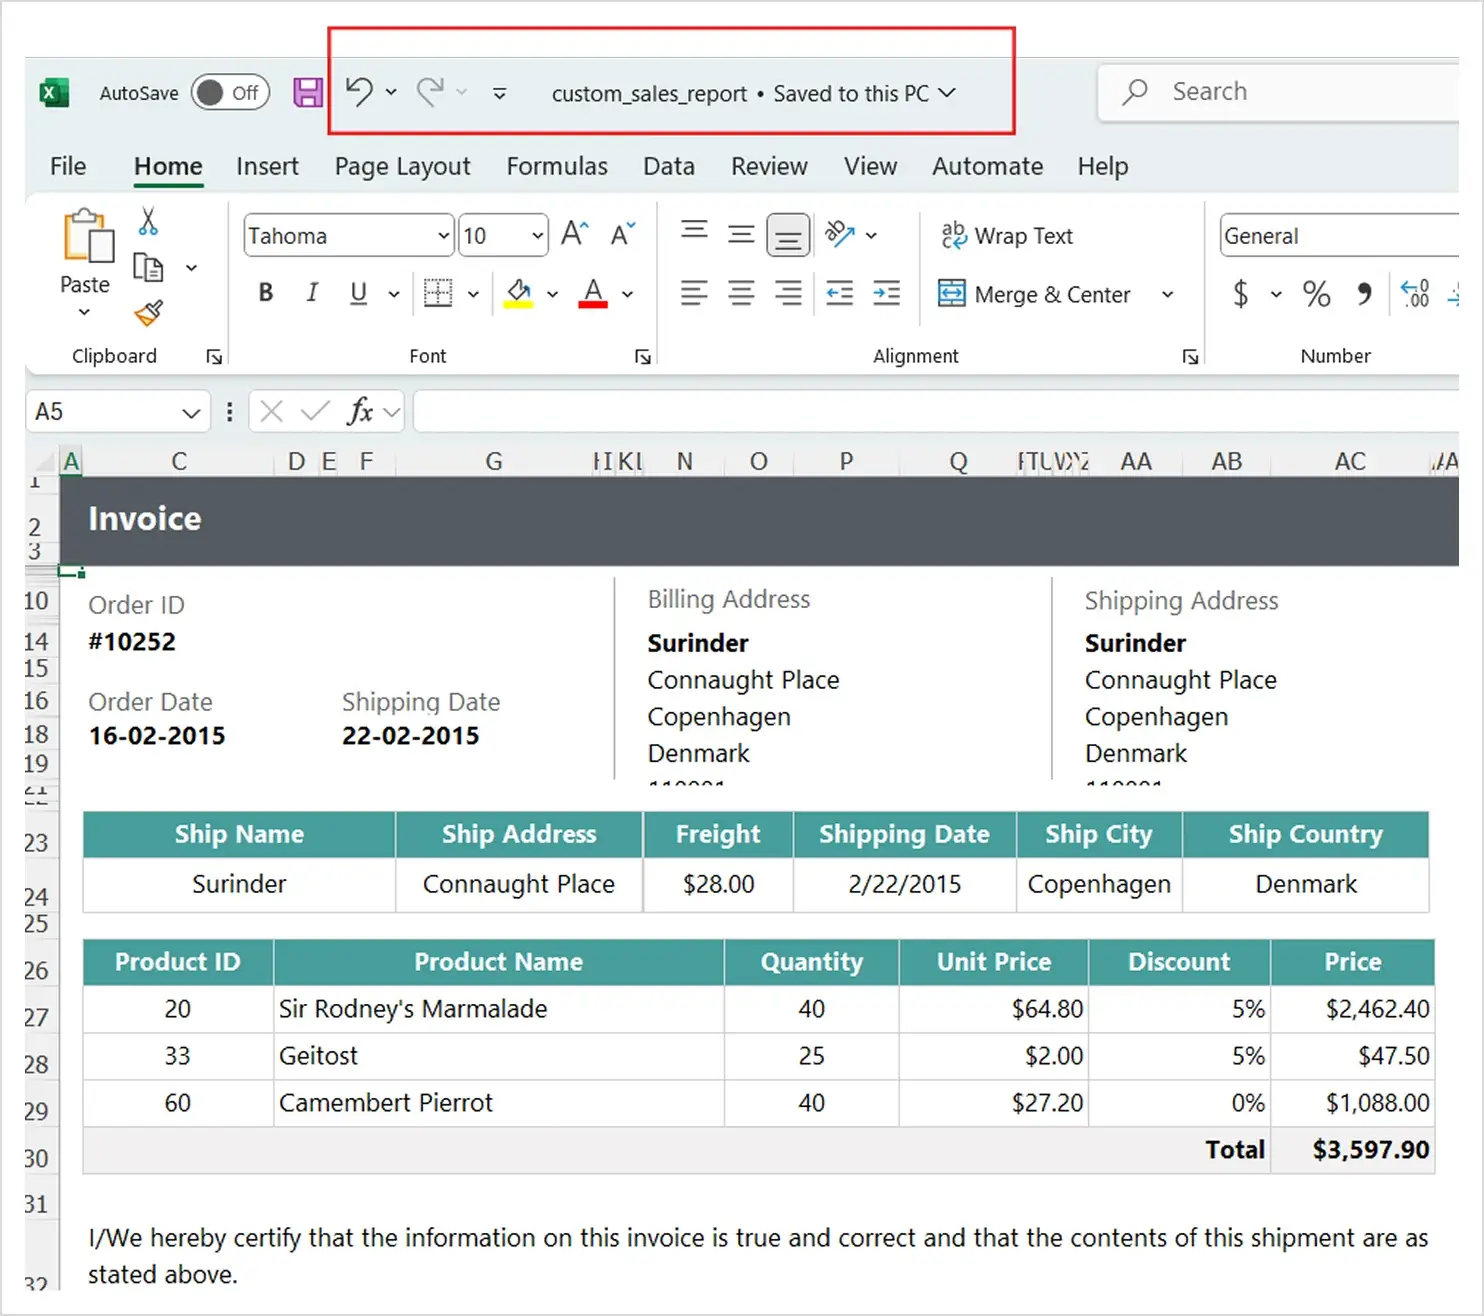Click the Percent Style icon
Screen dimensions: 1484x1316
pos(1317,294)
